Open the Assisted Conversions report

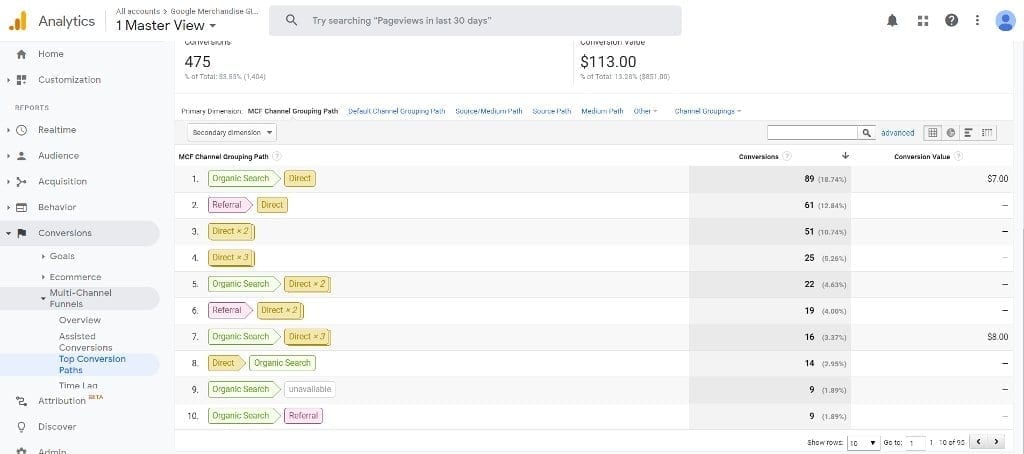(x=86, y=342)
